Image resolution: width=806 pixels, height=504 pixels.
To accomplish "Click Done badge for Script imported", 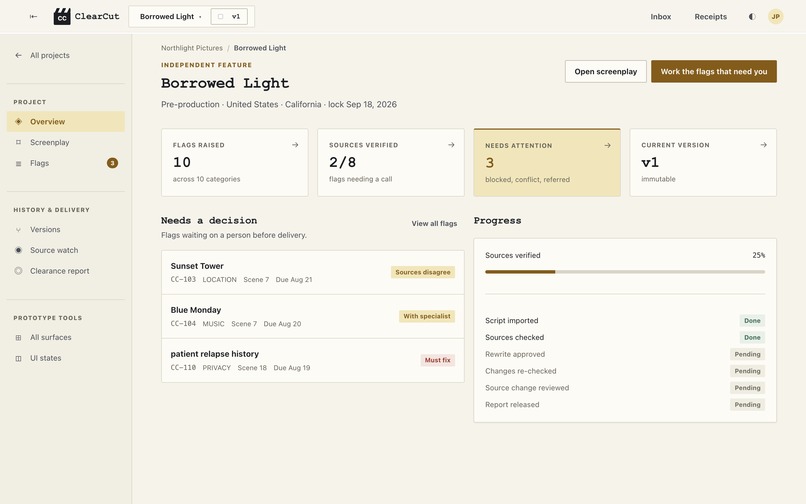I will [x=752, y=320].
